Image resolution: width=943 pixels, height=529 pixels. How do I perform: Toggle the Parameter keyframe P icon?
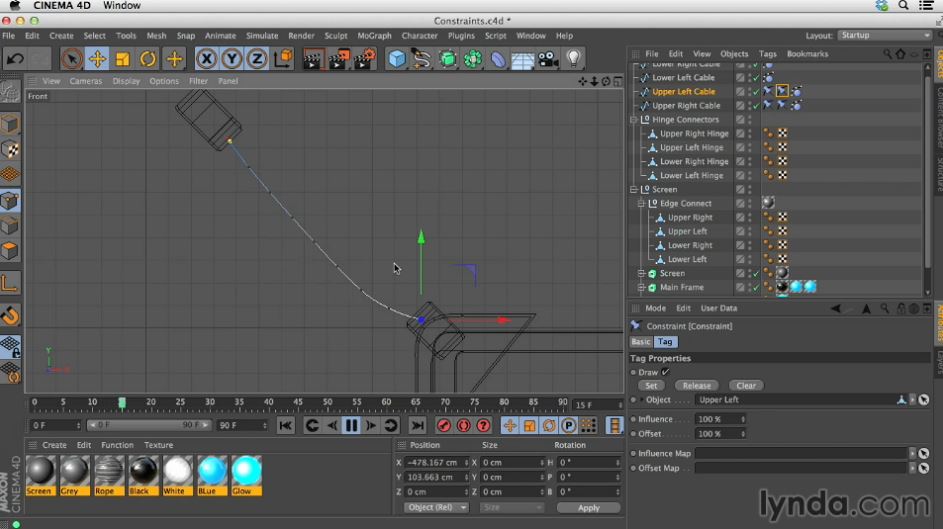tap(568, 426)
